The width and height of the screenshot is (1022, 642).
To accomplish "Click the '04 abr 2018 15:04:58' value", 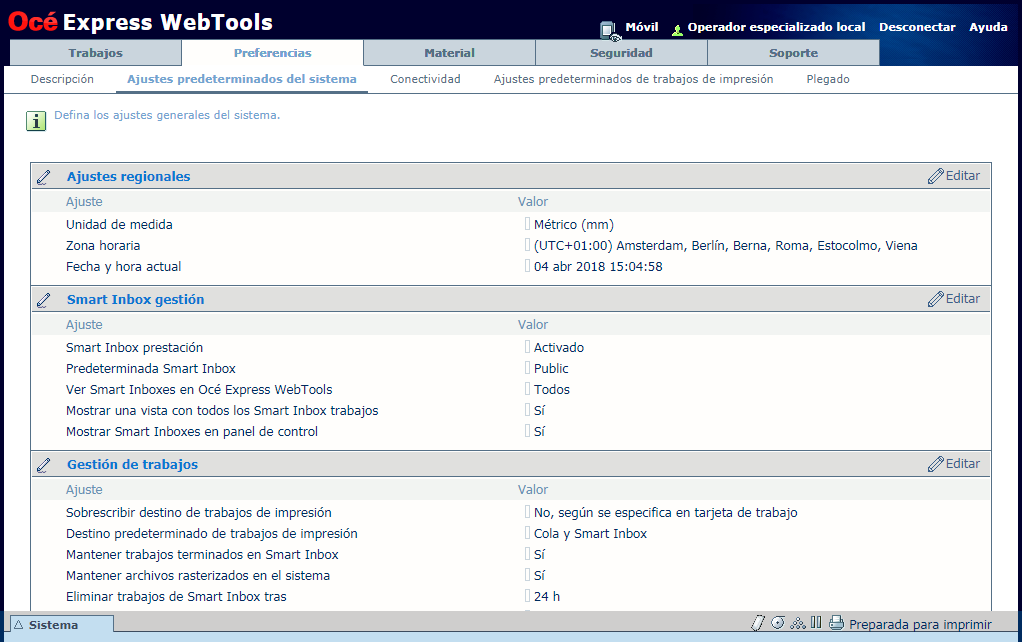I will [598, 267].
